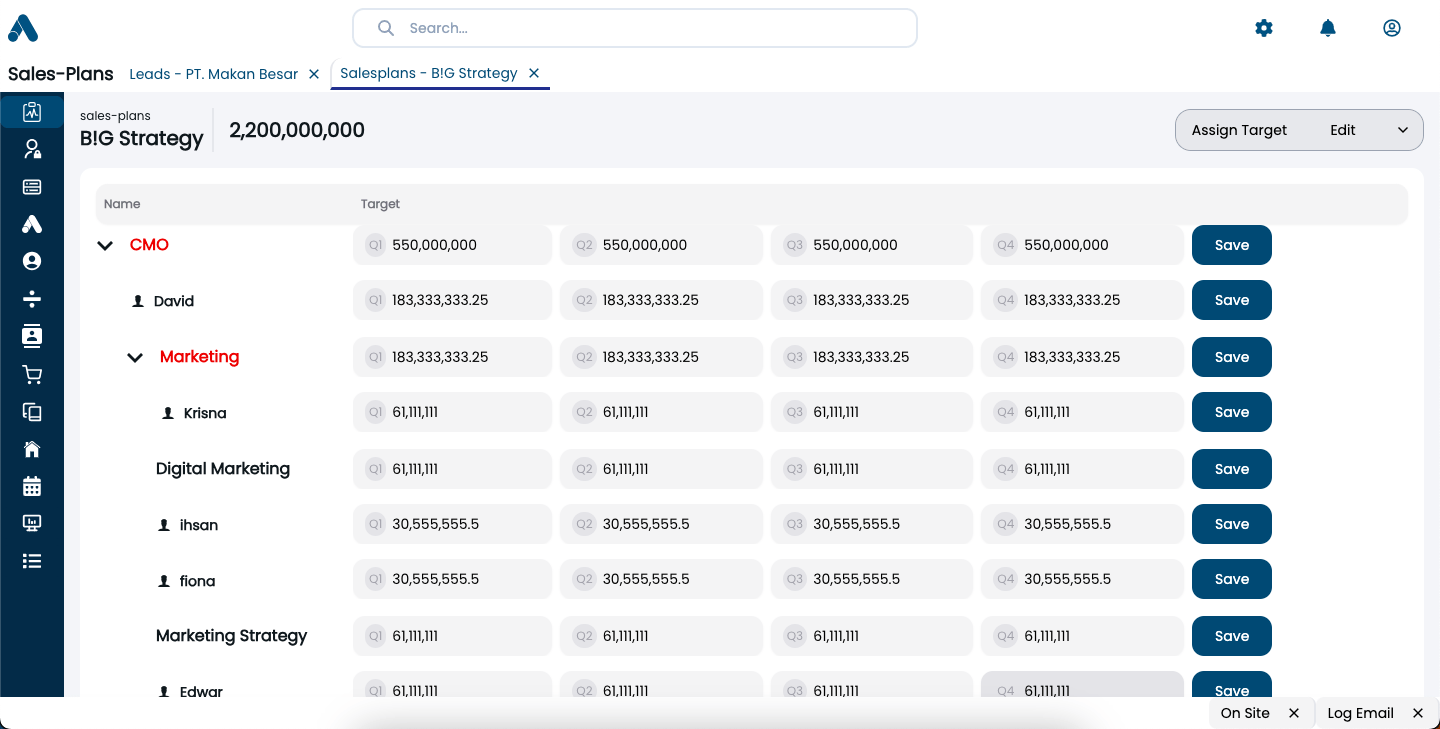Edit CMO Q1 target field
The width and height of the screenshot is (1440, 729).
452,245
